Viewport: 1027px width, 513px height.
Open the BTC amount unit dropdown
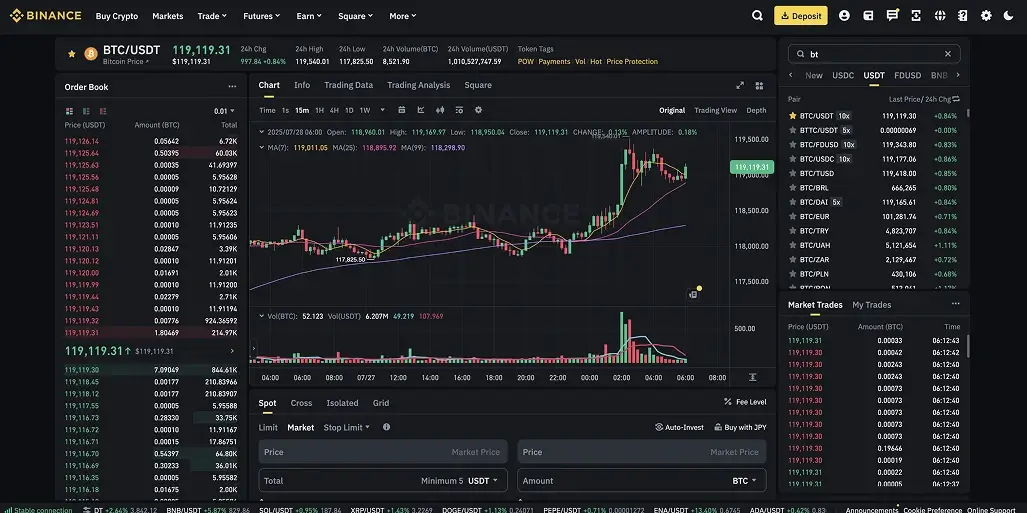click(744, 480)
